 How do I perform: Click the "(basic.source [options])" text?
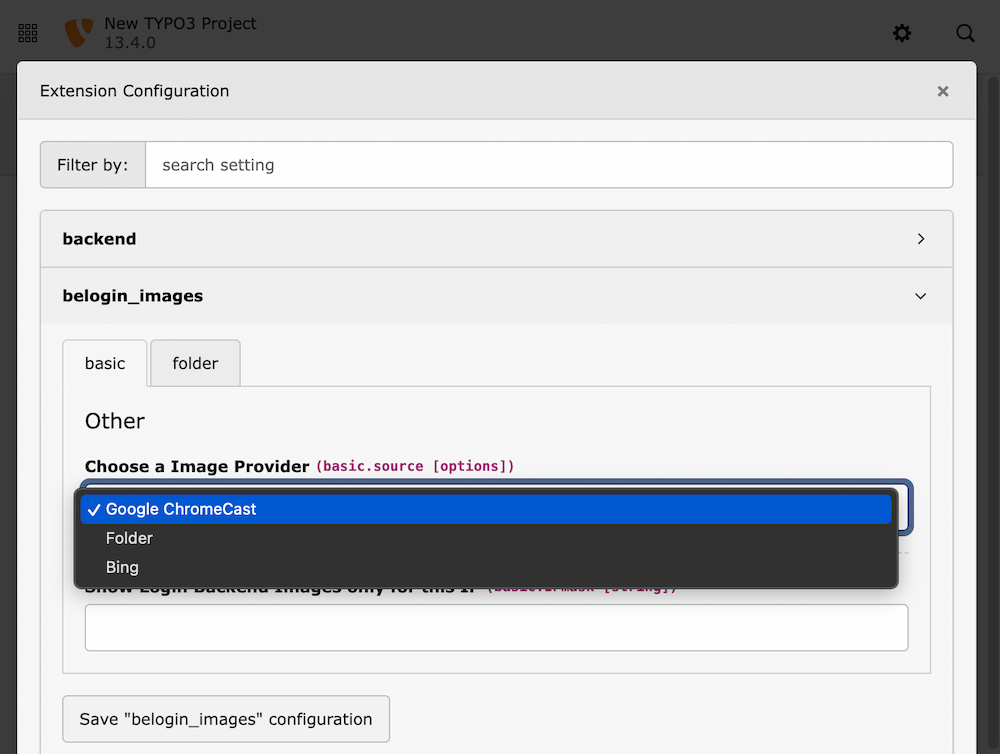click(415, 466)
